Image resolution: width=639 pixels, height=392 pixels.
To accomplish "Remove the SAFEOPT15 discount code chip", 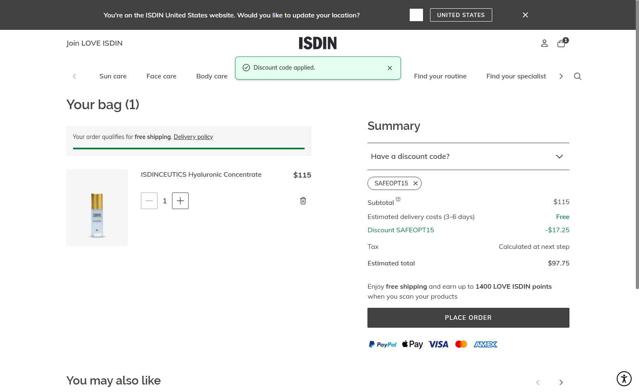I will tap(415, 183).
